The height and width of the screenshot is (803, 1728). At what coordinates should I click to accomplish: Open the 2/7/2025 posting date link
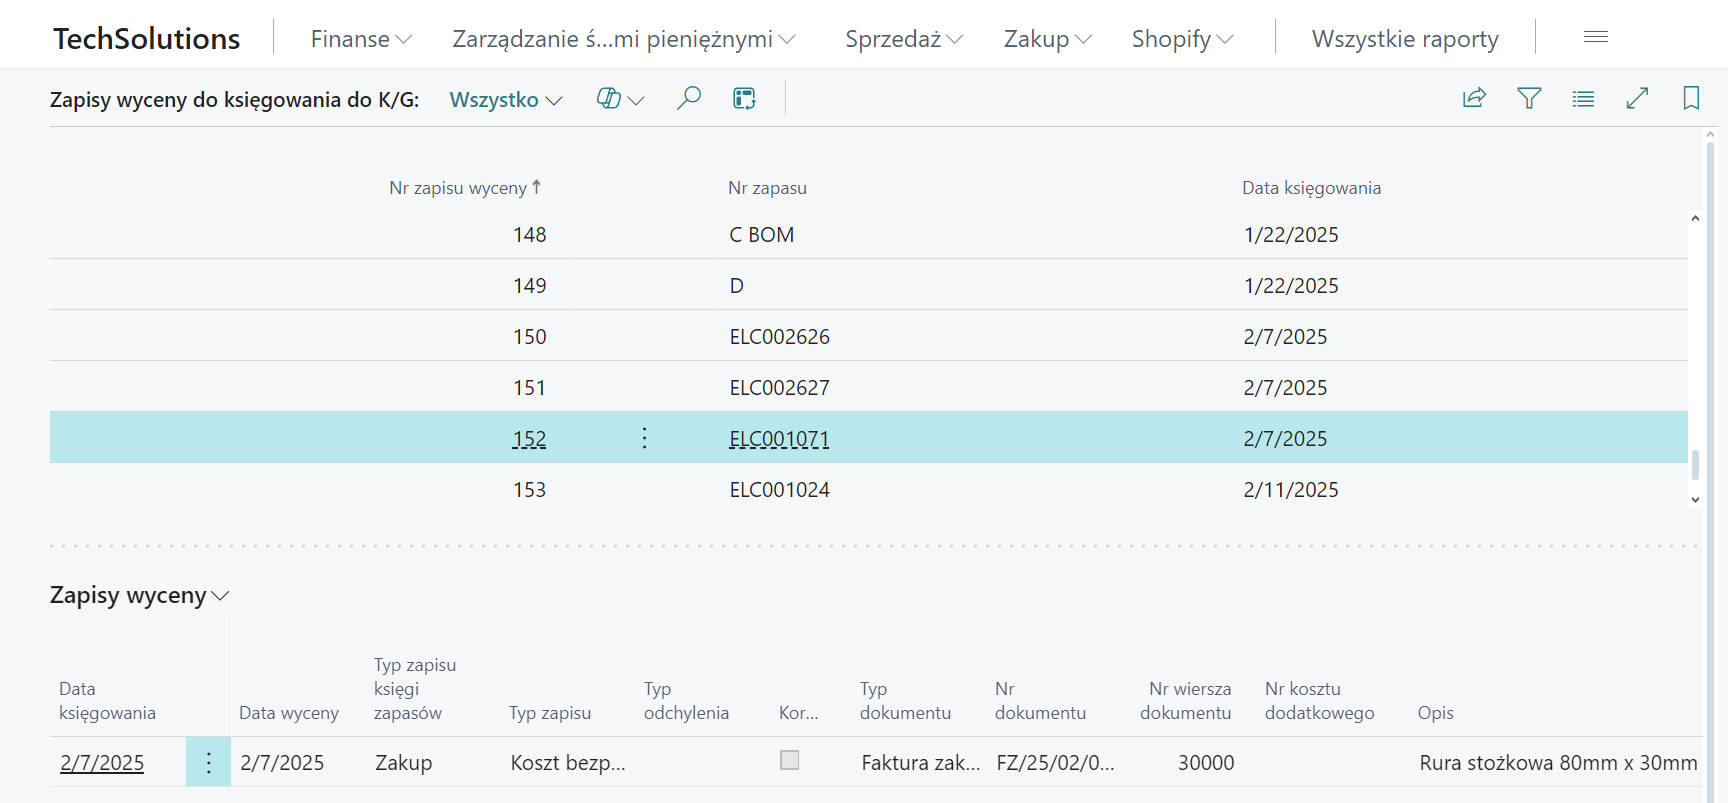102,763
